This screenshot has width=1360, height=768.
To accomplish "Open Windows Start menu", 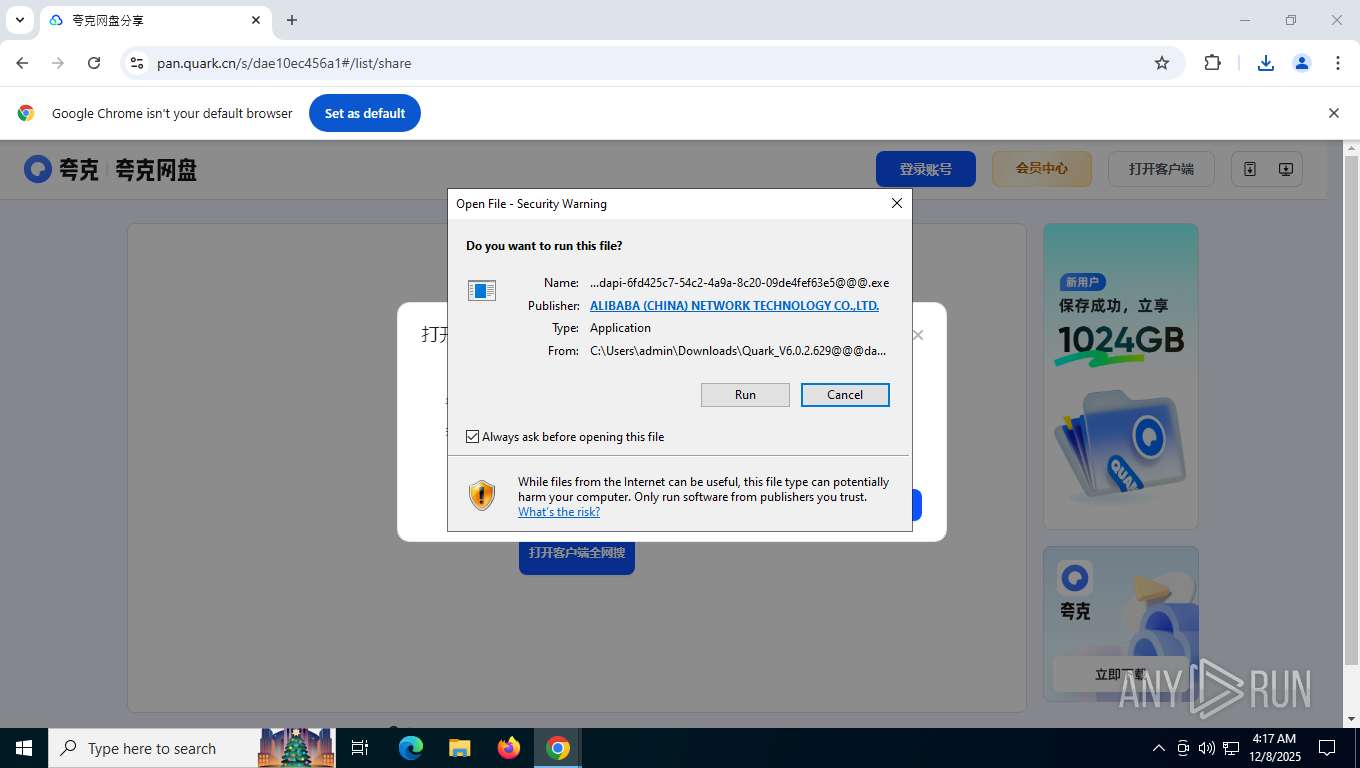I will 24,748.
